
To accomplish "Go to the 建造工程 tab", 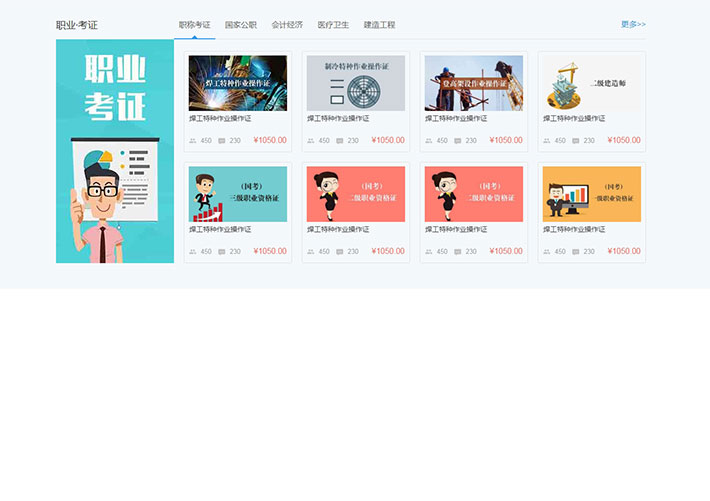I will 379,24.
